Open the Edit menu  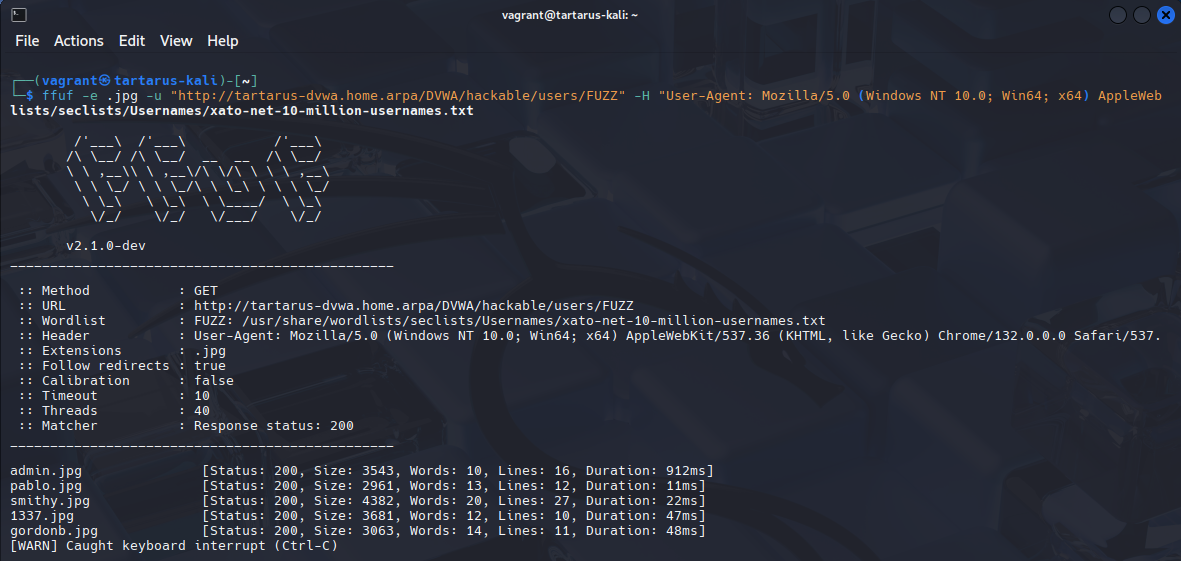pyautogui.click(x=132, y=41)
